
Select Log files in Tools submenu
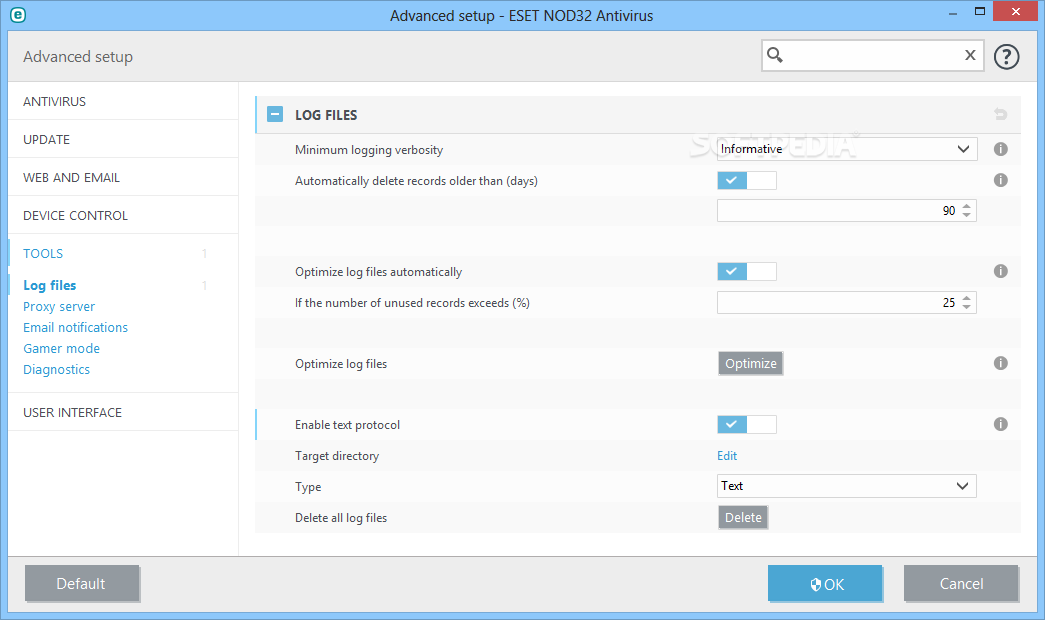click(50, 285)
